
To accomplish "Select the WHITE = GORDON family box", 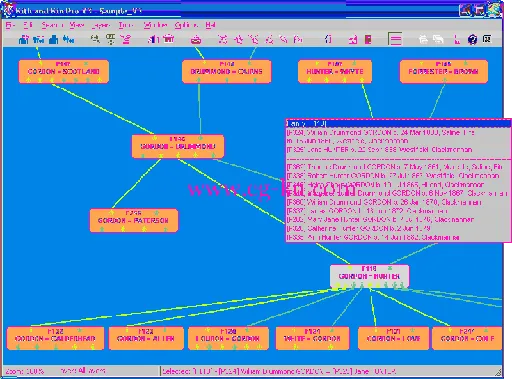I will coord(312,338).
